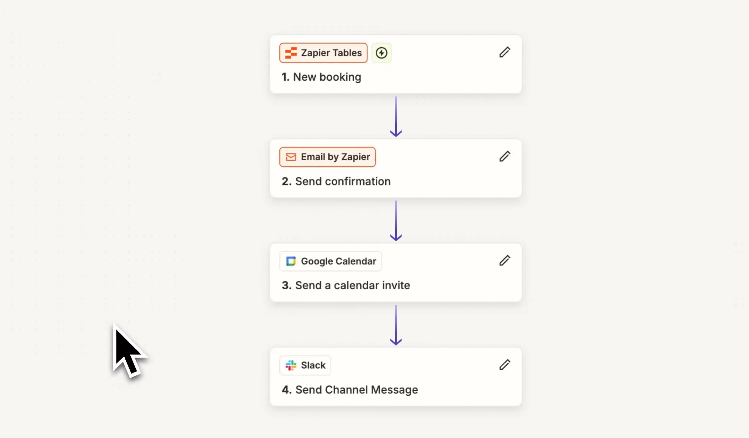Click the Zapier Tables orange logo icon
Screen dimensions: 749x438
coord(291,53)
